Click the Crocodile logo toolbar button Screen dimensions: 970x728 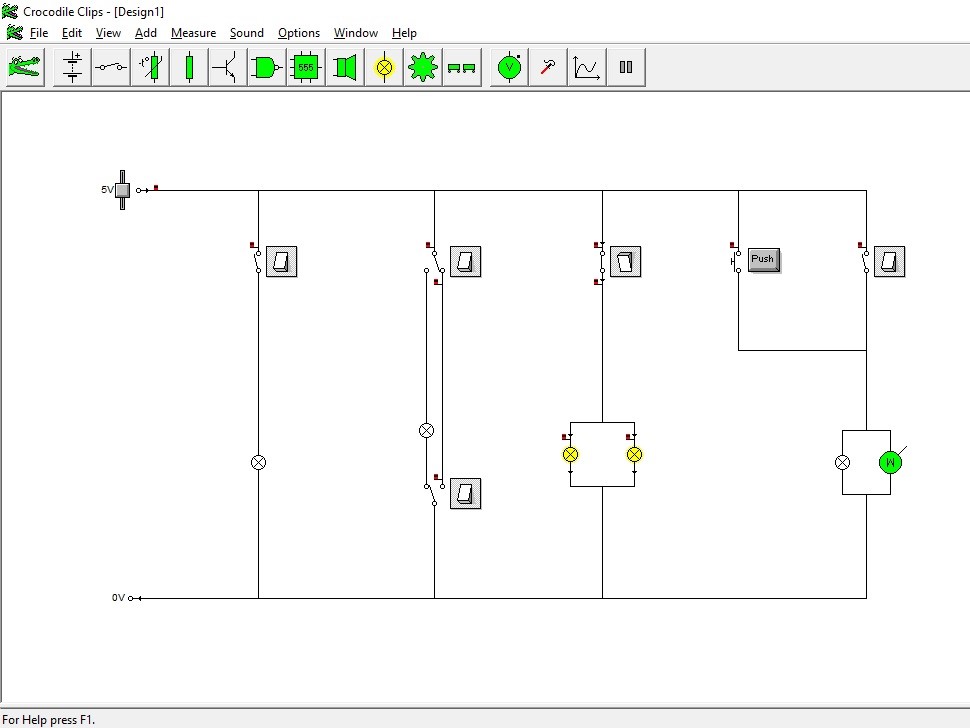(x=25, y=67)
